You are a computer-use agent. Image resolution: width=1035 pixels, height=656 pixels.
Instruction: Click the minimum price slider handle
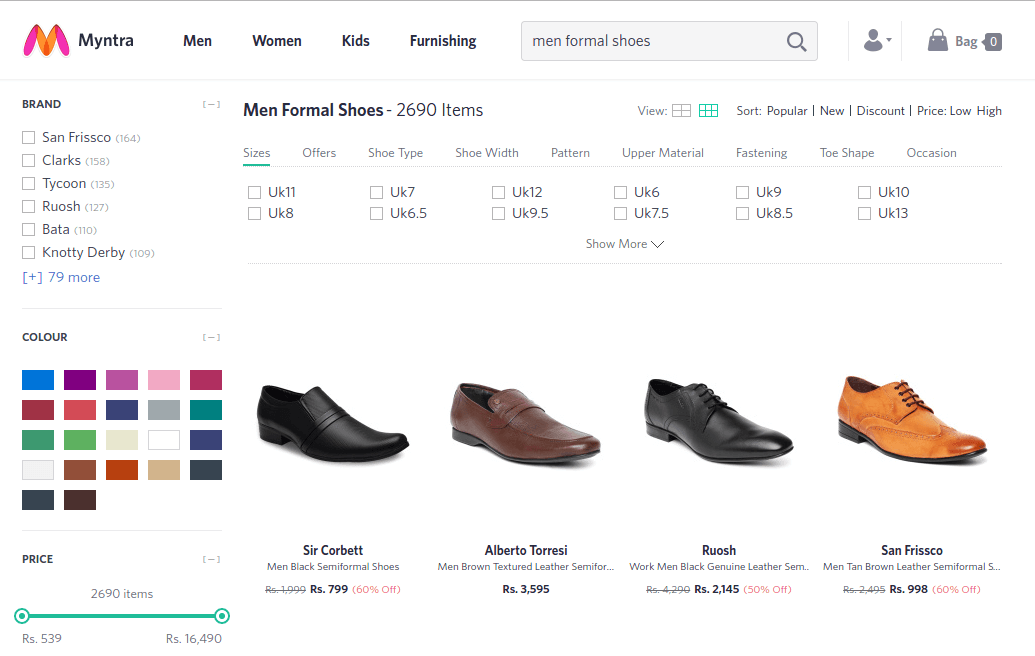click(x=22, y=616)
